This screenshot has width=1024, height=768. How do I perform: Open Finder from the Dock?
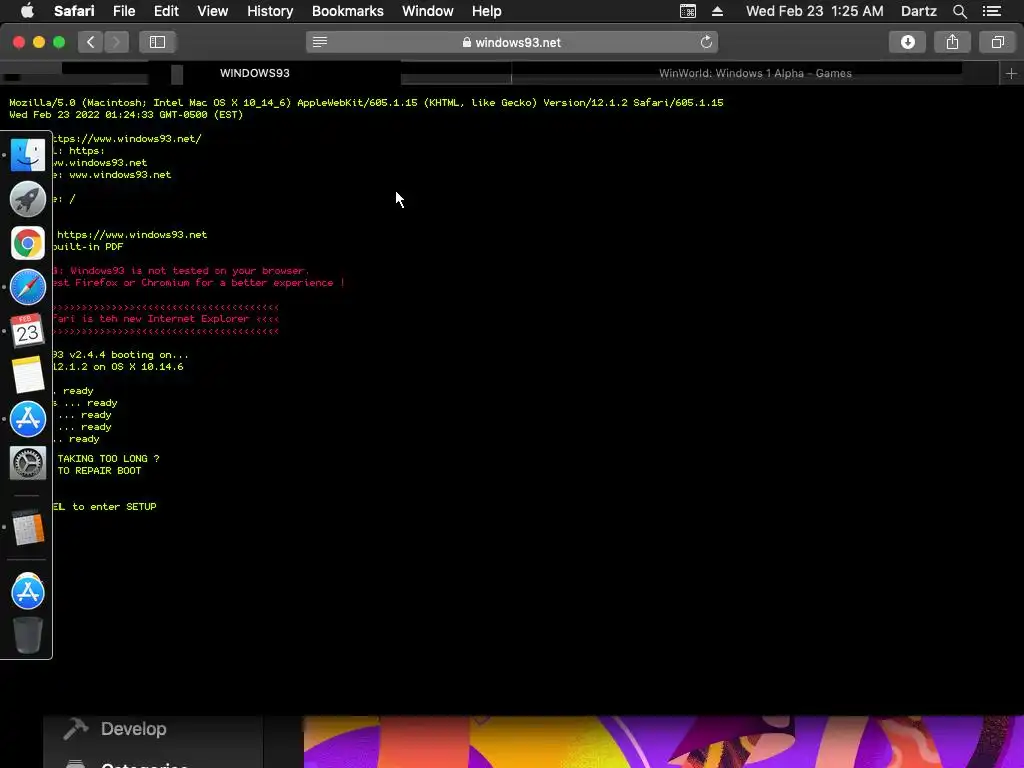(27, 155)
